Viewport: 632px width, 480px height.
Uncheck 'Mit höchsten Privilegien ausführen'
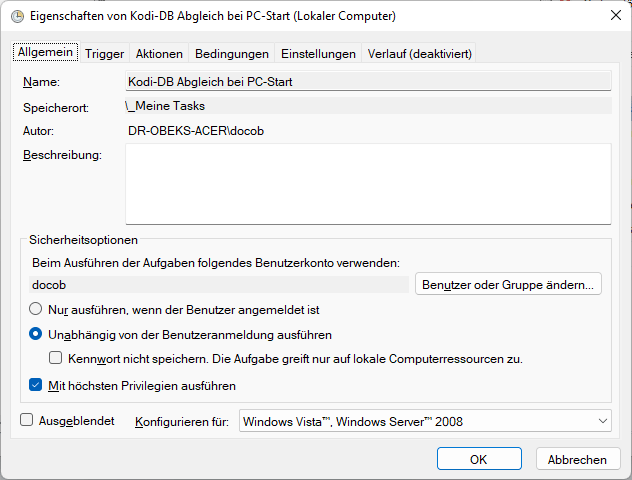click(x=35, y=385)
